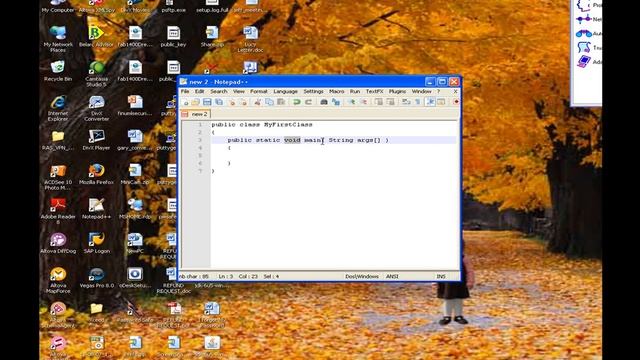
Task: Open the Macro menu
Action: (336, 91)
